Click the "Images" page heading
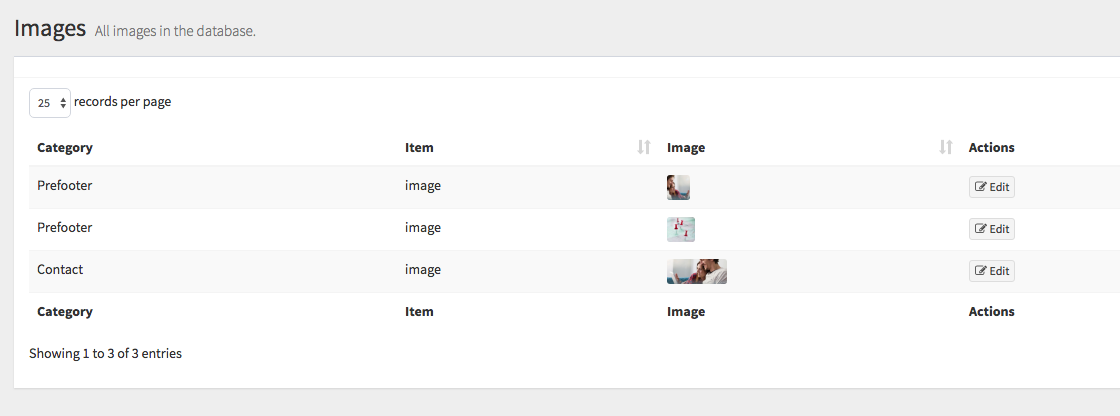 pos(50,28)
